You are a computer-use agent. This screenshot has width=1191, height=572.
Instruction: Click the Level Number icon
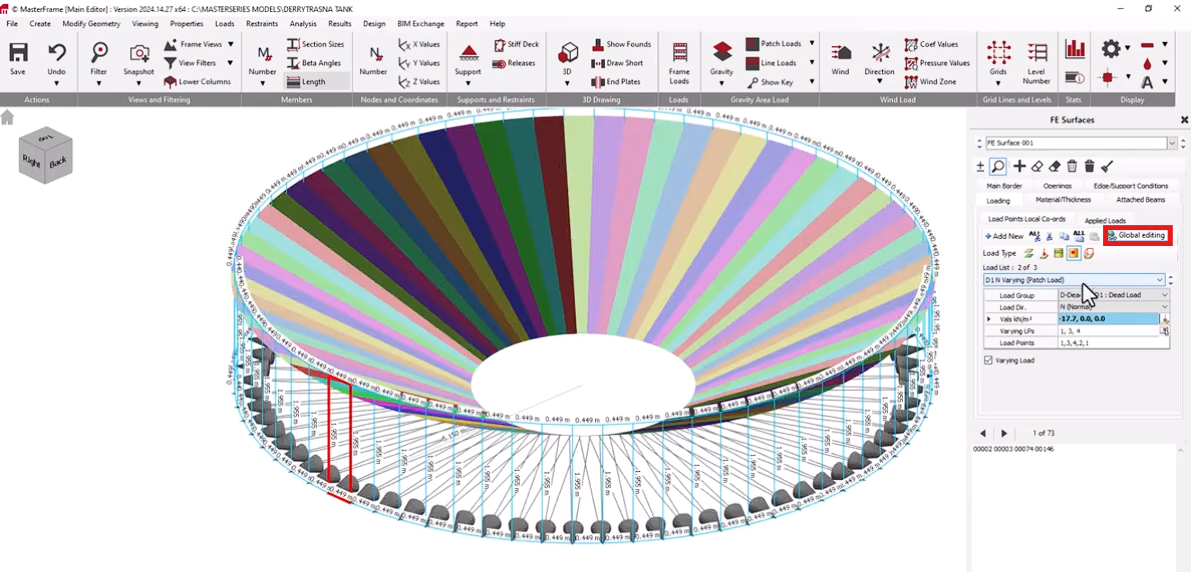[1037, 62]
